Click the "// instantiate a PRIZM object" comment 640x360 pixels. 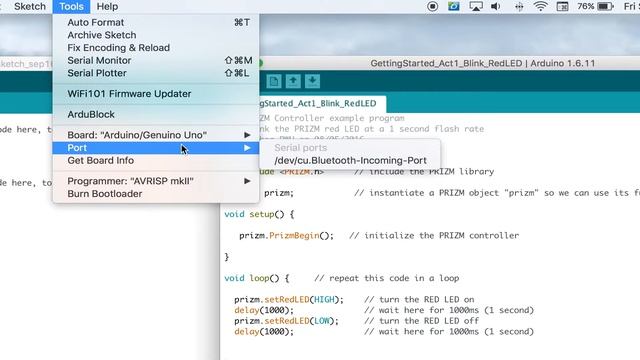497,193
